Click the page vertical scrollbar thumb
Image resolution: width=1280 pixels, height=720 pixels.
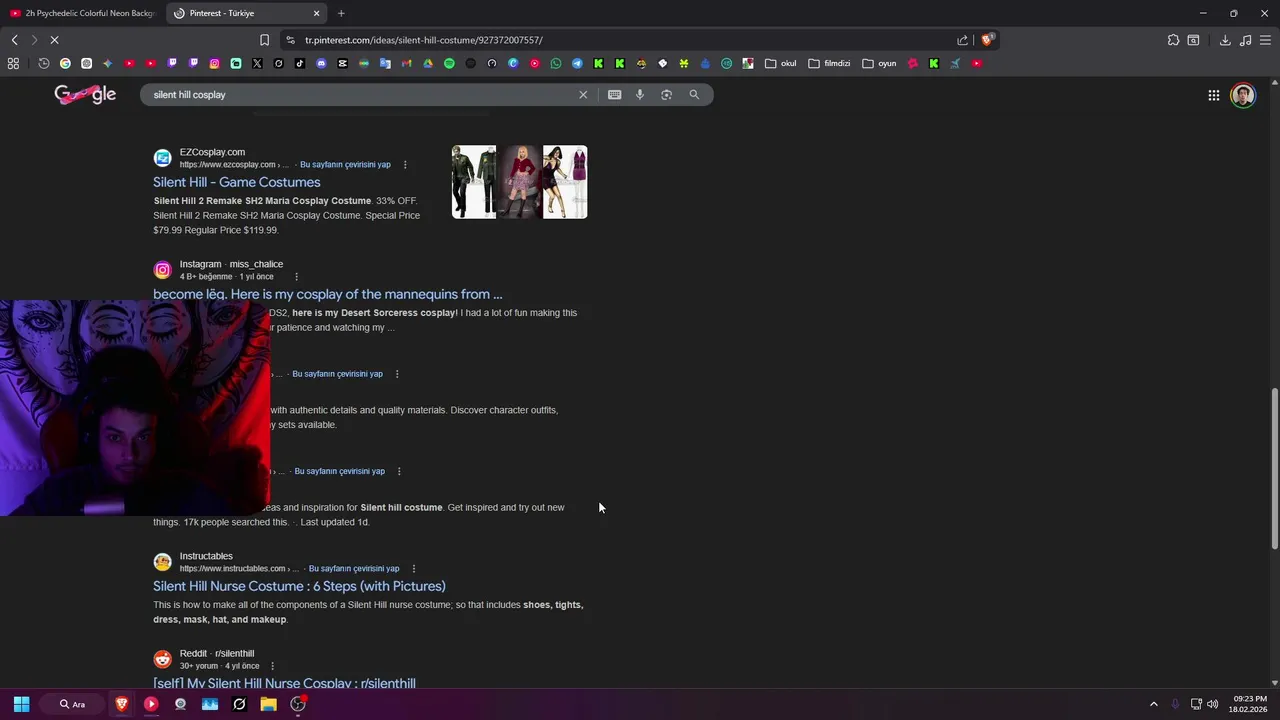[x=1274, y=468]
